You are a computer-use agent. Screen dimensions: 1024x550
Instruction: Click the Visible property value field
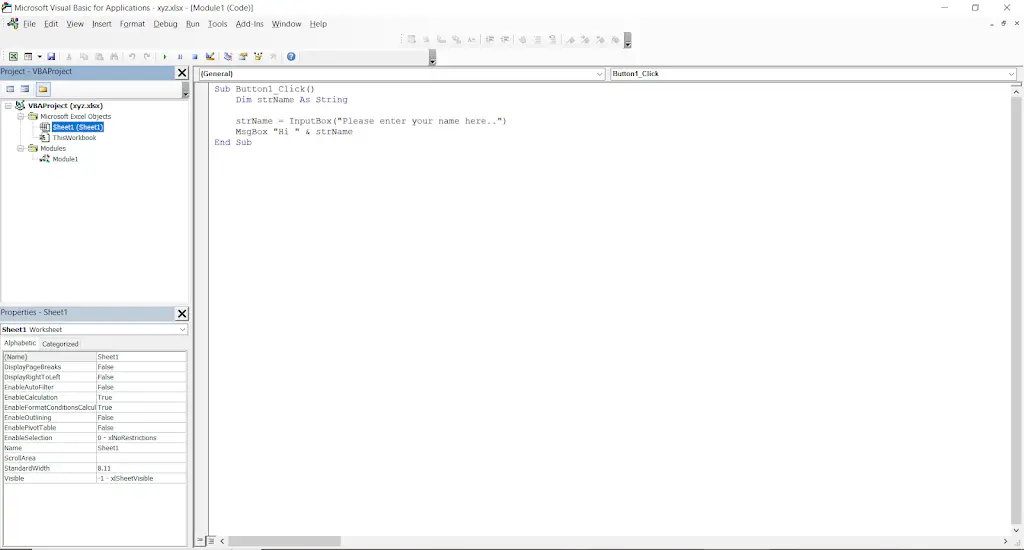141,479
